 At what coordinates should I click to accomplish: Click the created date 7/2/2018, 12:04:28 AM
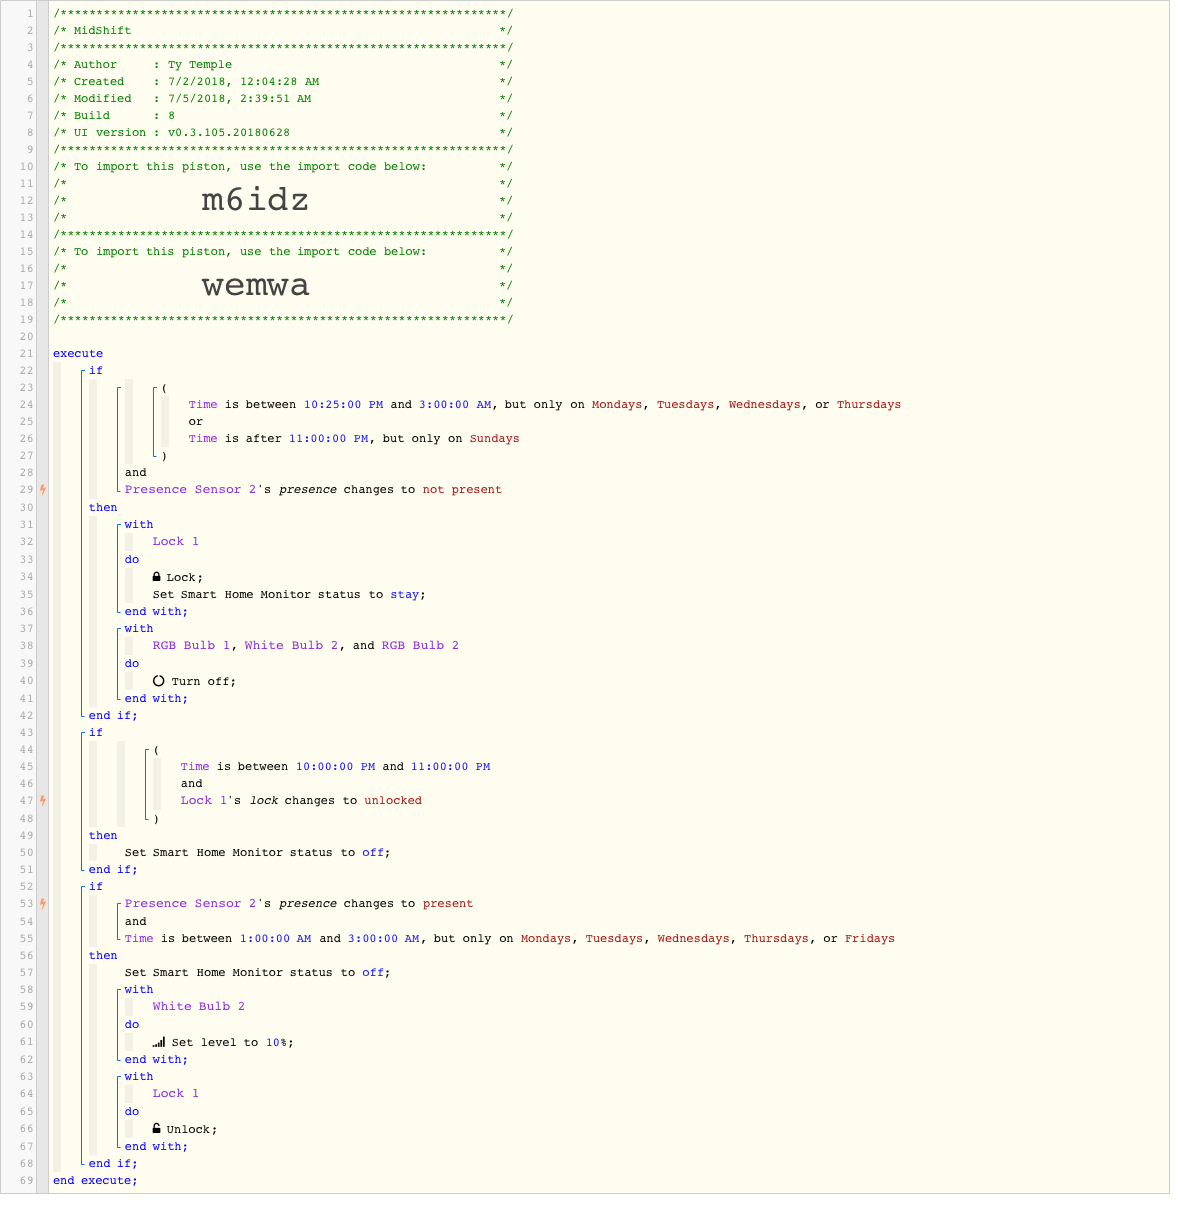(243, 82)
